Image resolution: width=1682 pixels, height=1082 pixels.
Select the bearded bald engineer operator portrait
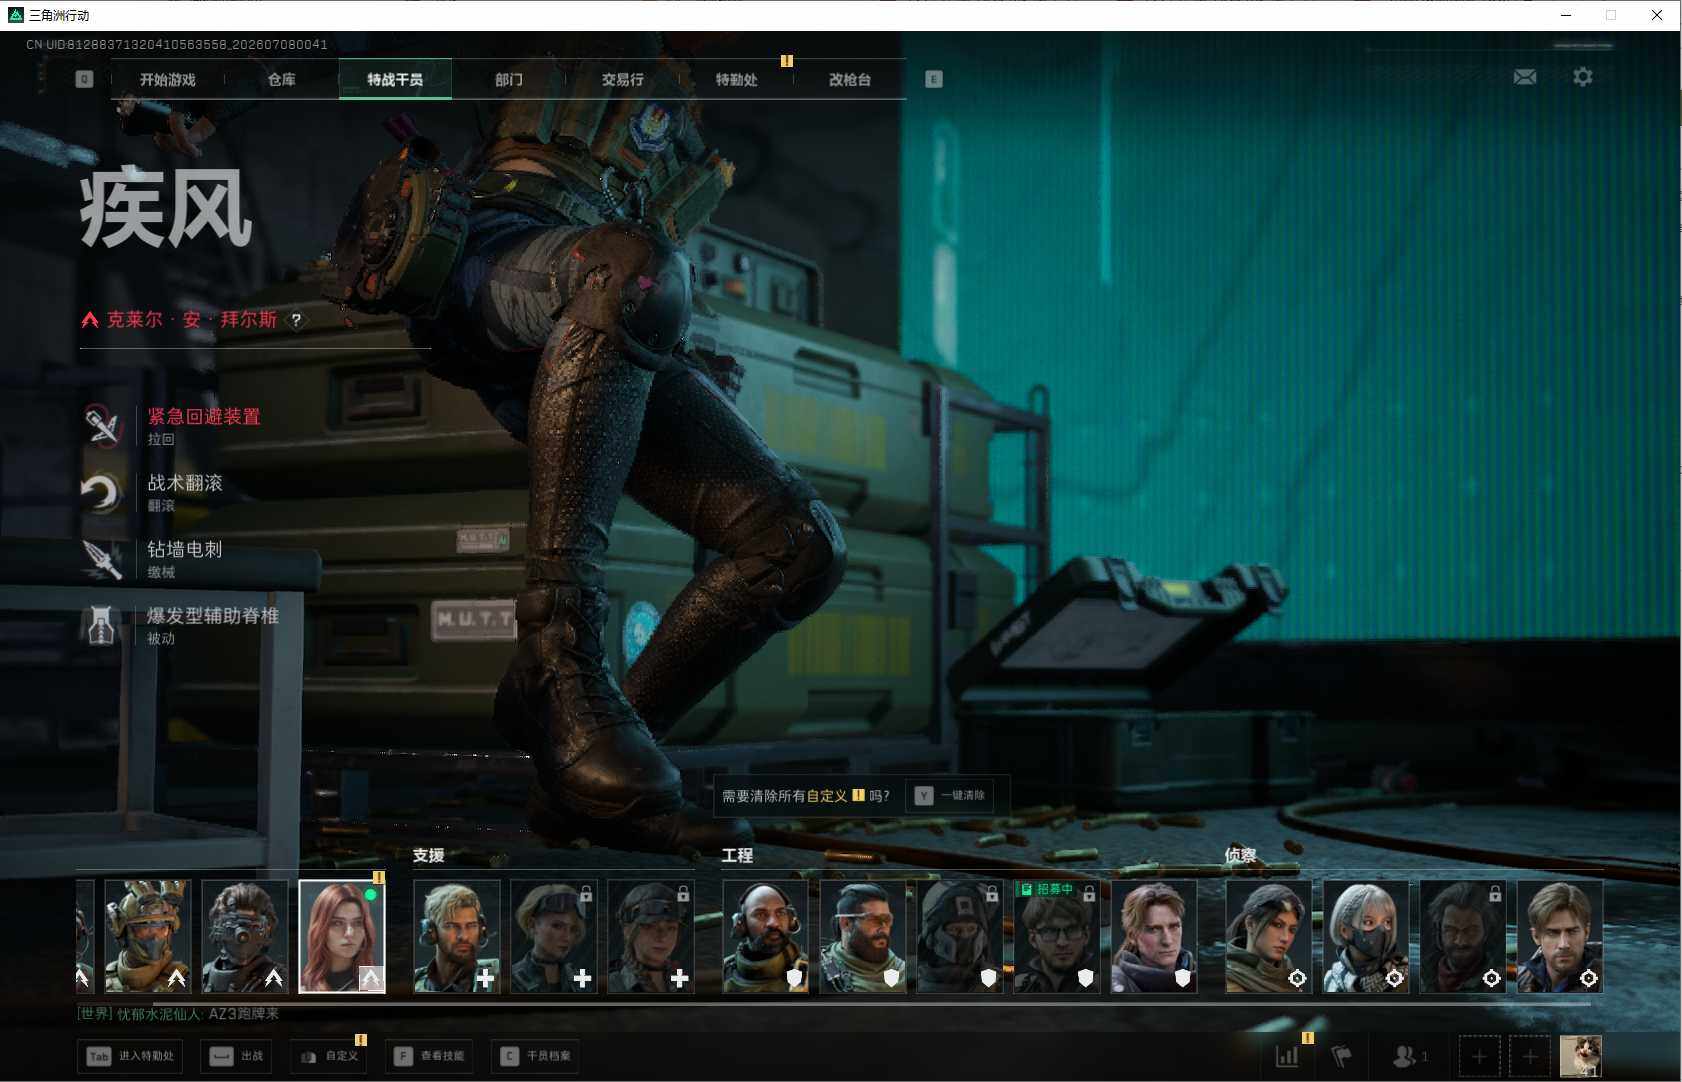tap(765, 936)
